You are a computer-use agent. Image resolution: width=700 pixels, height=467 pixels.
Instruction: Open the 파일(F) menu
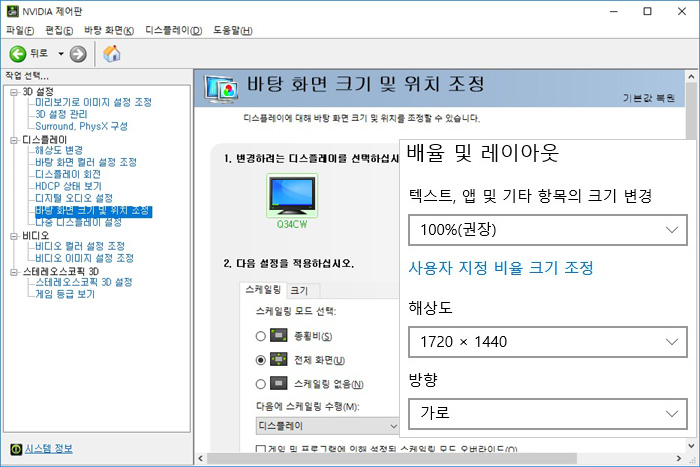(x=20, y=30)
